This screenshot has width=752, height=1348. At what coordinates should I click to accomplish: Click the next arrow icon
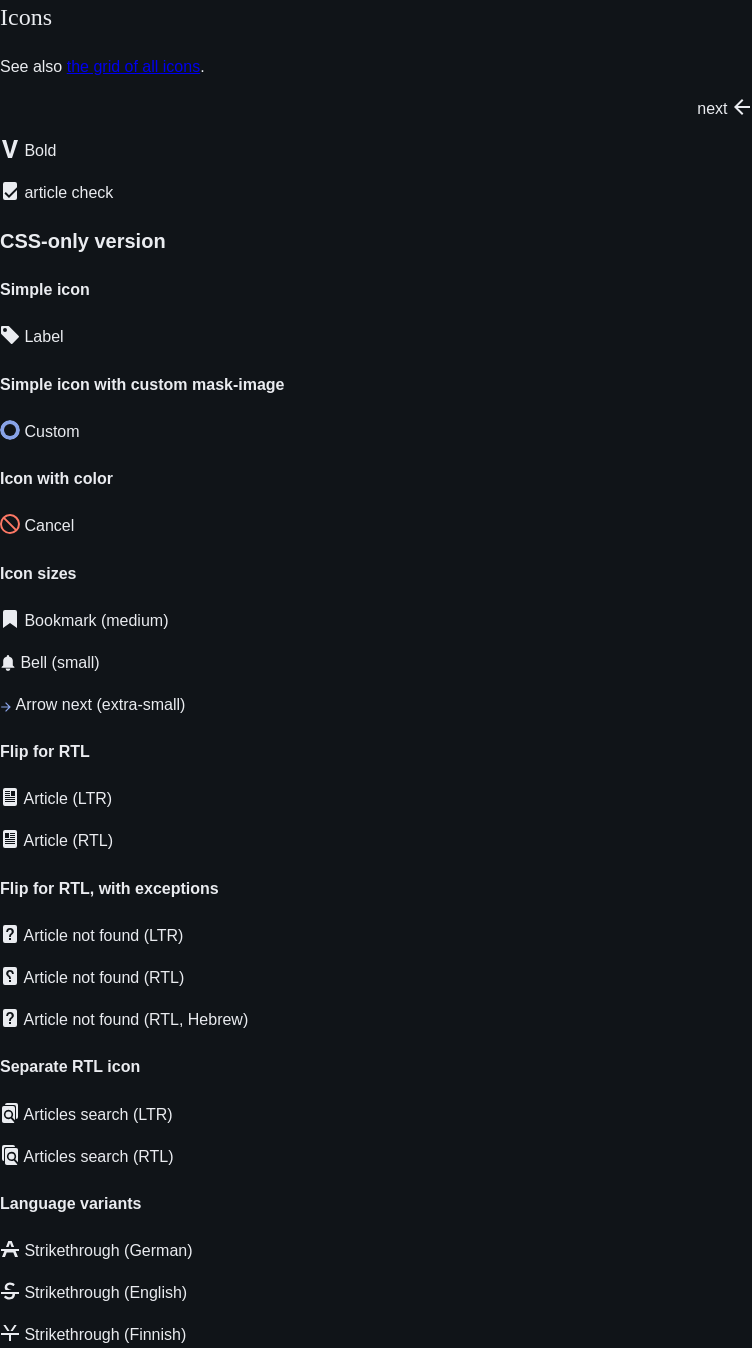coord(742,107)
